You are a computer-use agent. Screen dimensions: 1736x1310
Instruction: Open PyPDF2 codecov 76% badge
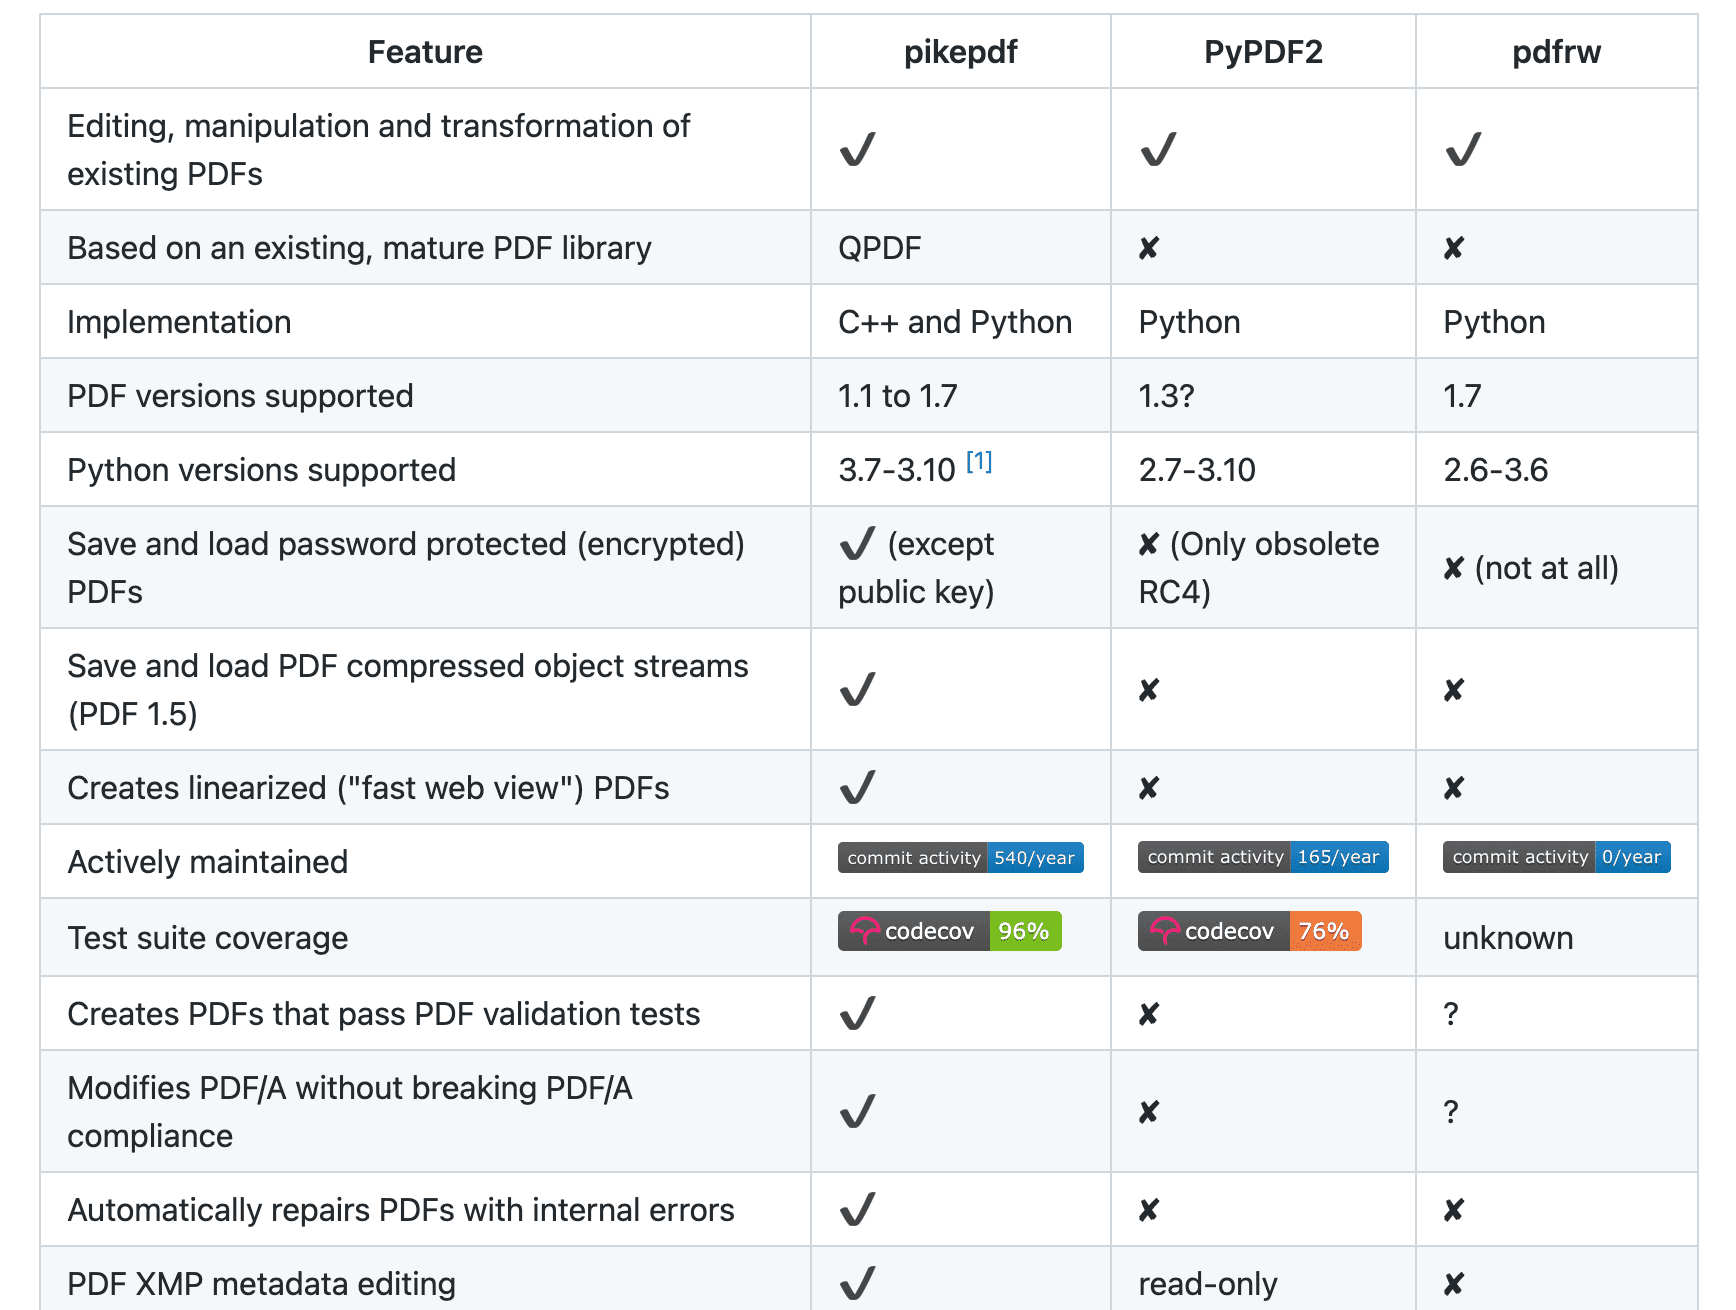(1250, 931)
